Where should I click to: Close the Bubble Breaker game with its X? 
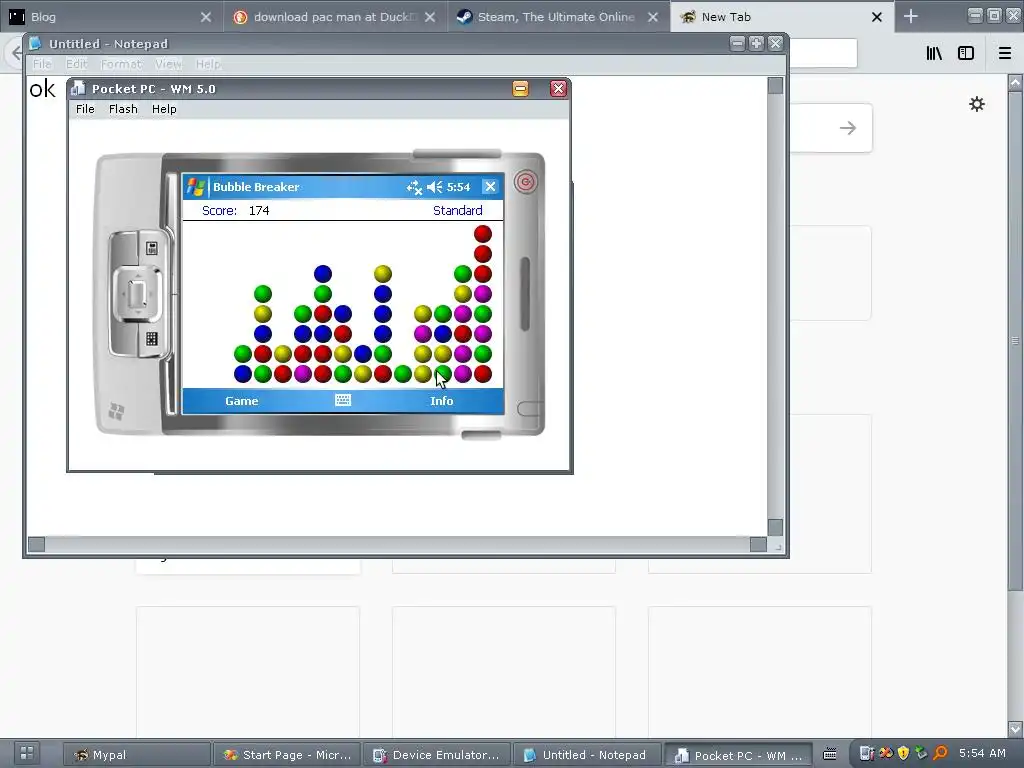click(x=490, y=187)
